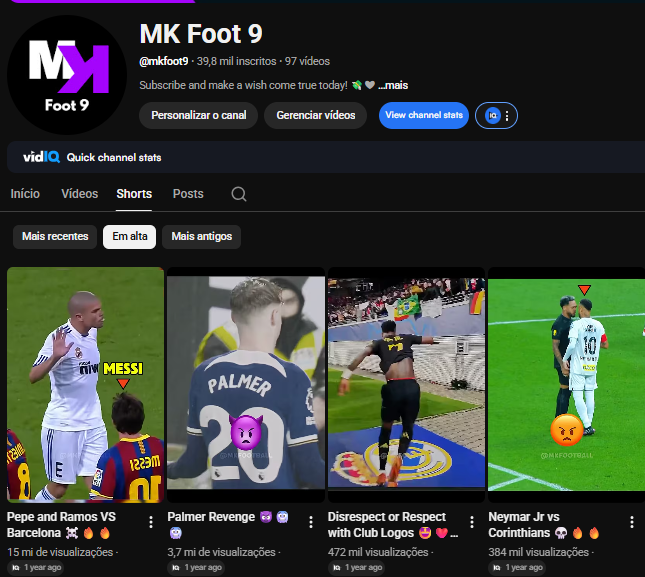
Task: Click vidIQ badge under Disrespect or Respect short
Action: 356,568
